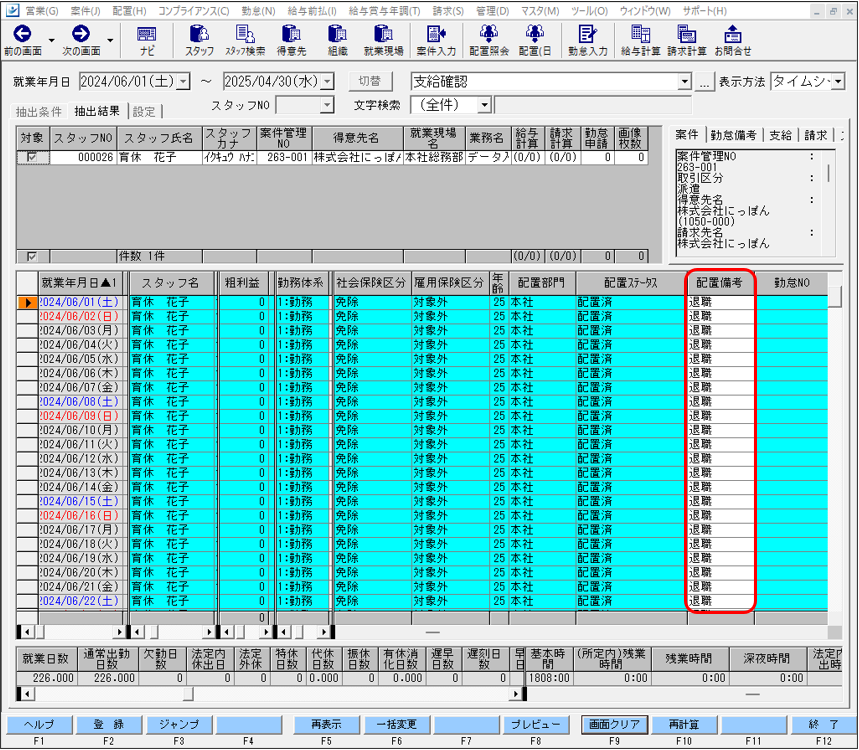Click the 文字検索 text input field
Viewport: 859px width, 750px height.
pyautogui.click(x=593, y=105)
